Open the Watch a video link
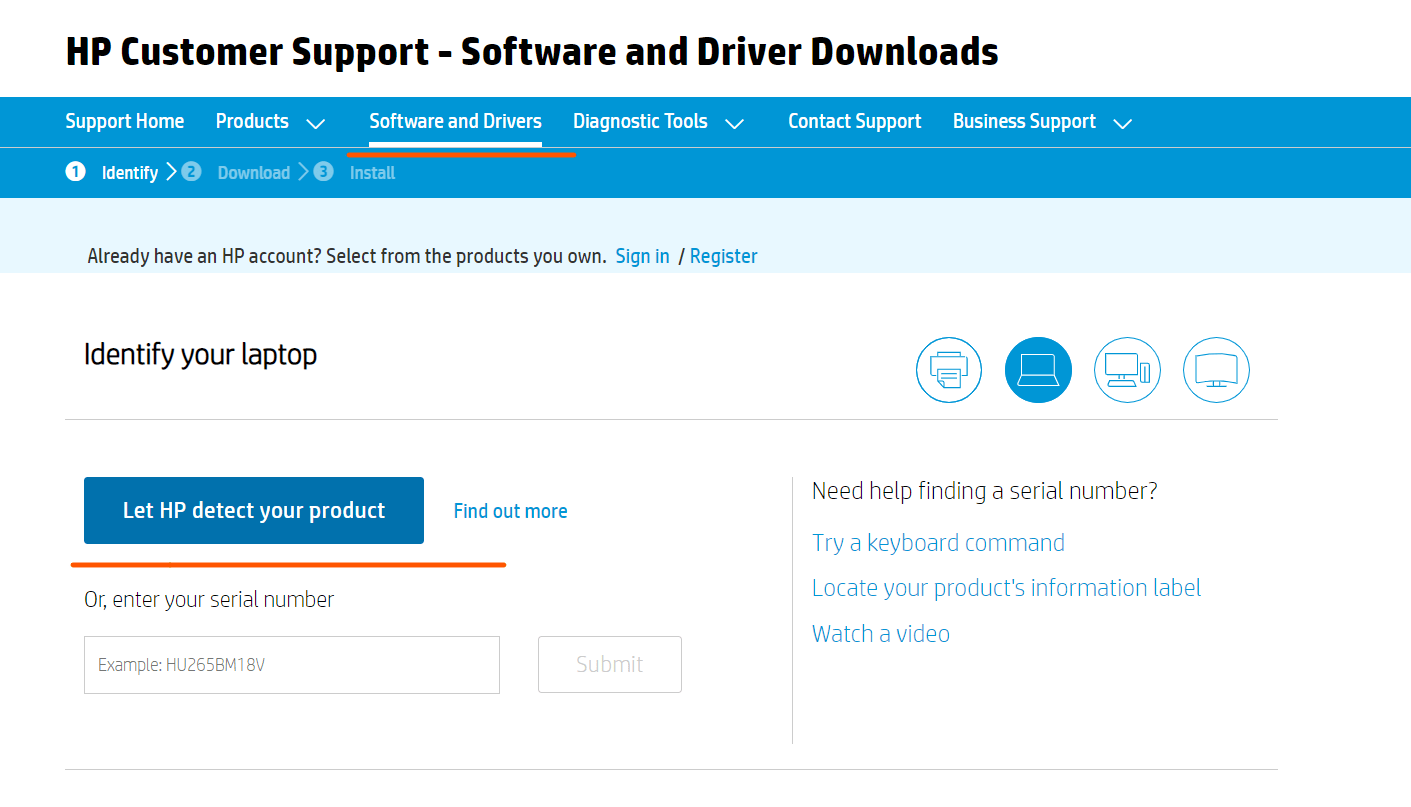Screen dimensions: 1411x807 [881, 634]
